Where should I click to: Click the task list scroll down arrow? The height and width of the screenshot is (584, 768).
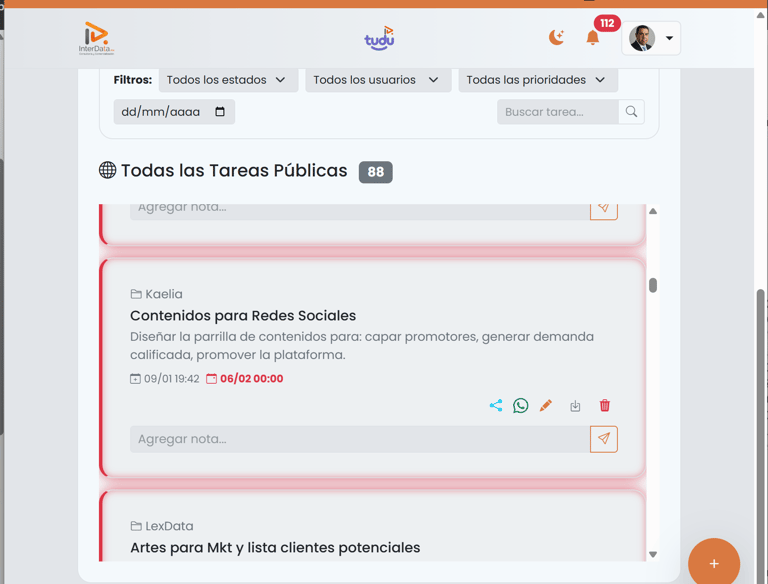tap(652, 554)
